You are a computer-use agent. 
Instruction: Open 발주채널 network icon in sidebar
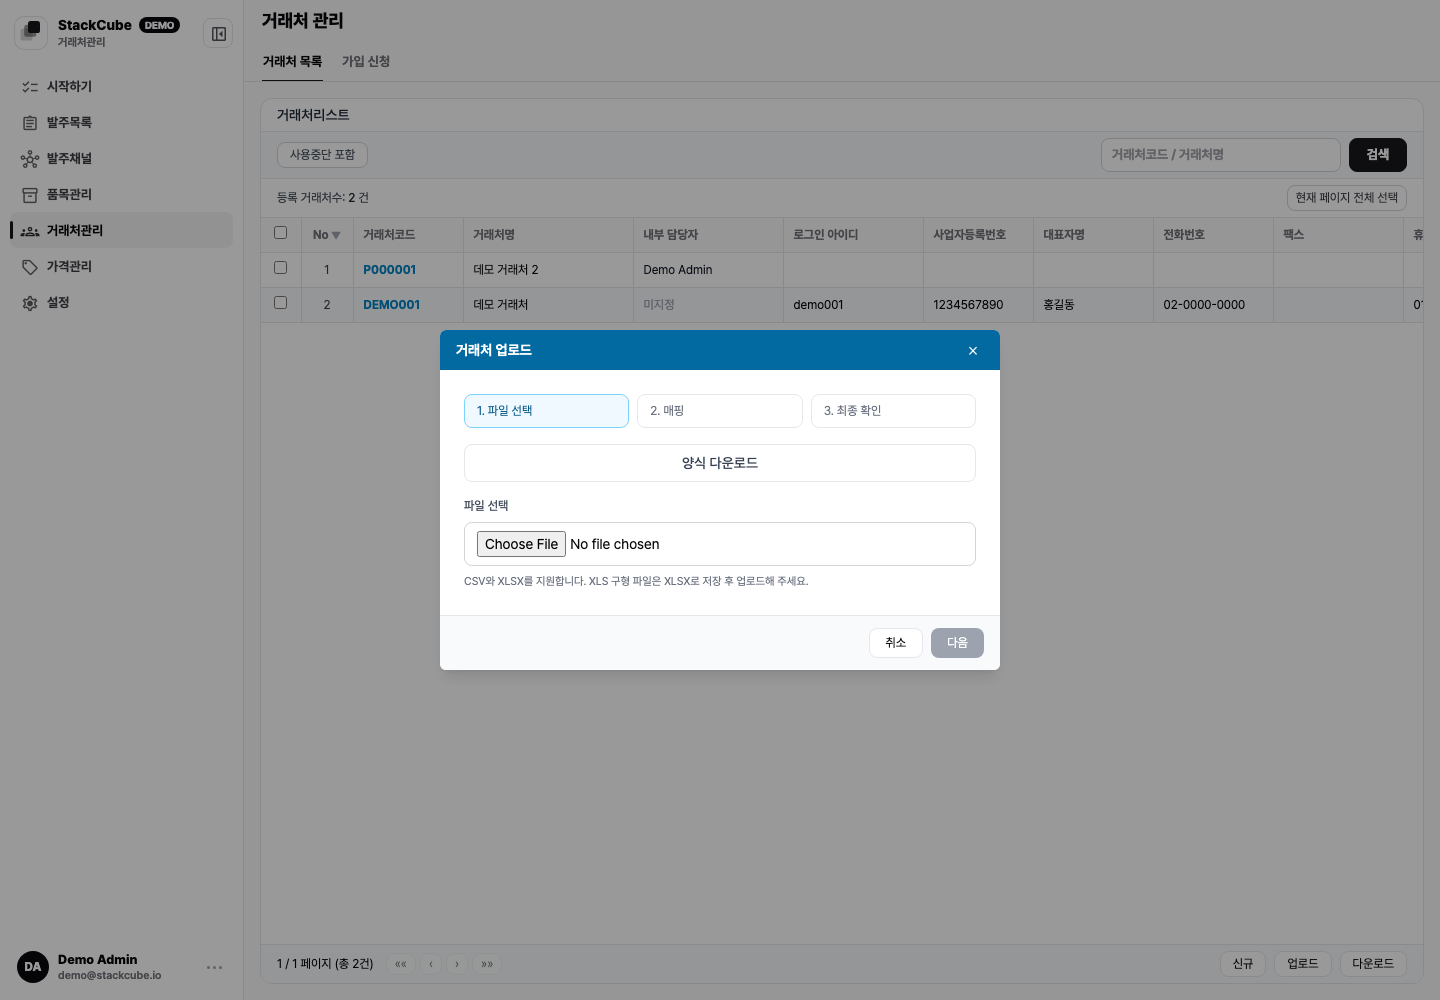click(30, 159)
